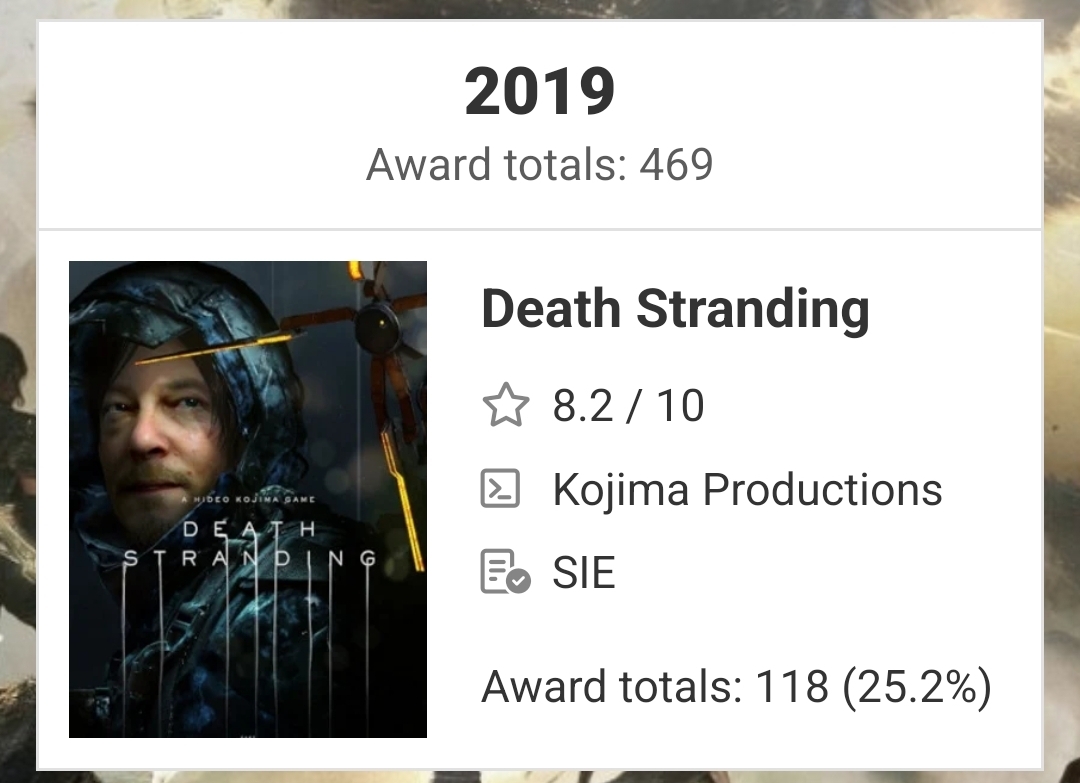Click the 8.2 / 10 rating value

628,407
